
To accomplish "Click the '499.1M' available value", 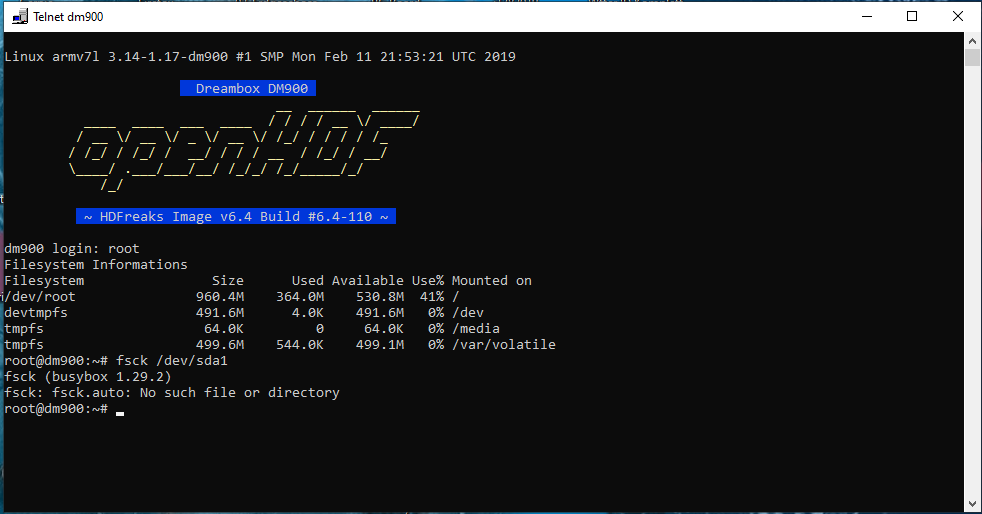I will pyautogui.click(x=380, y=345).
